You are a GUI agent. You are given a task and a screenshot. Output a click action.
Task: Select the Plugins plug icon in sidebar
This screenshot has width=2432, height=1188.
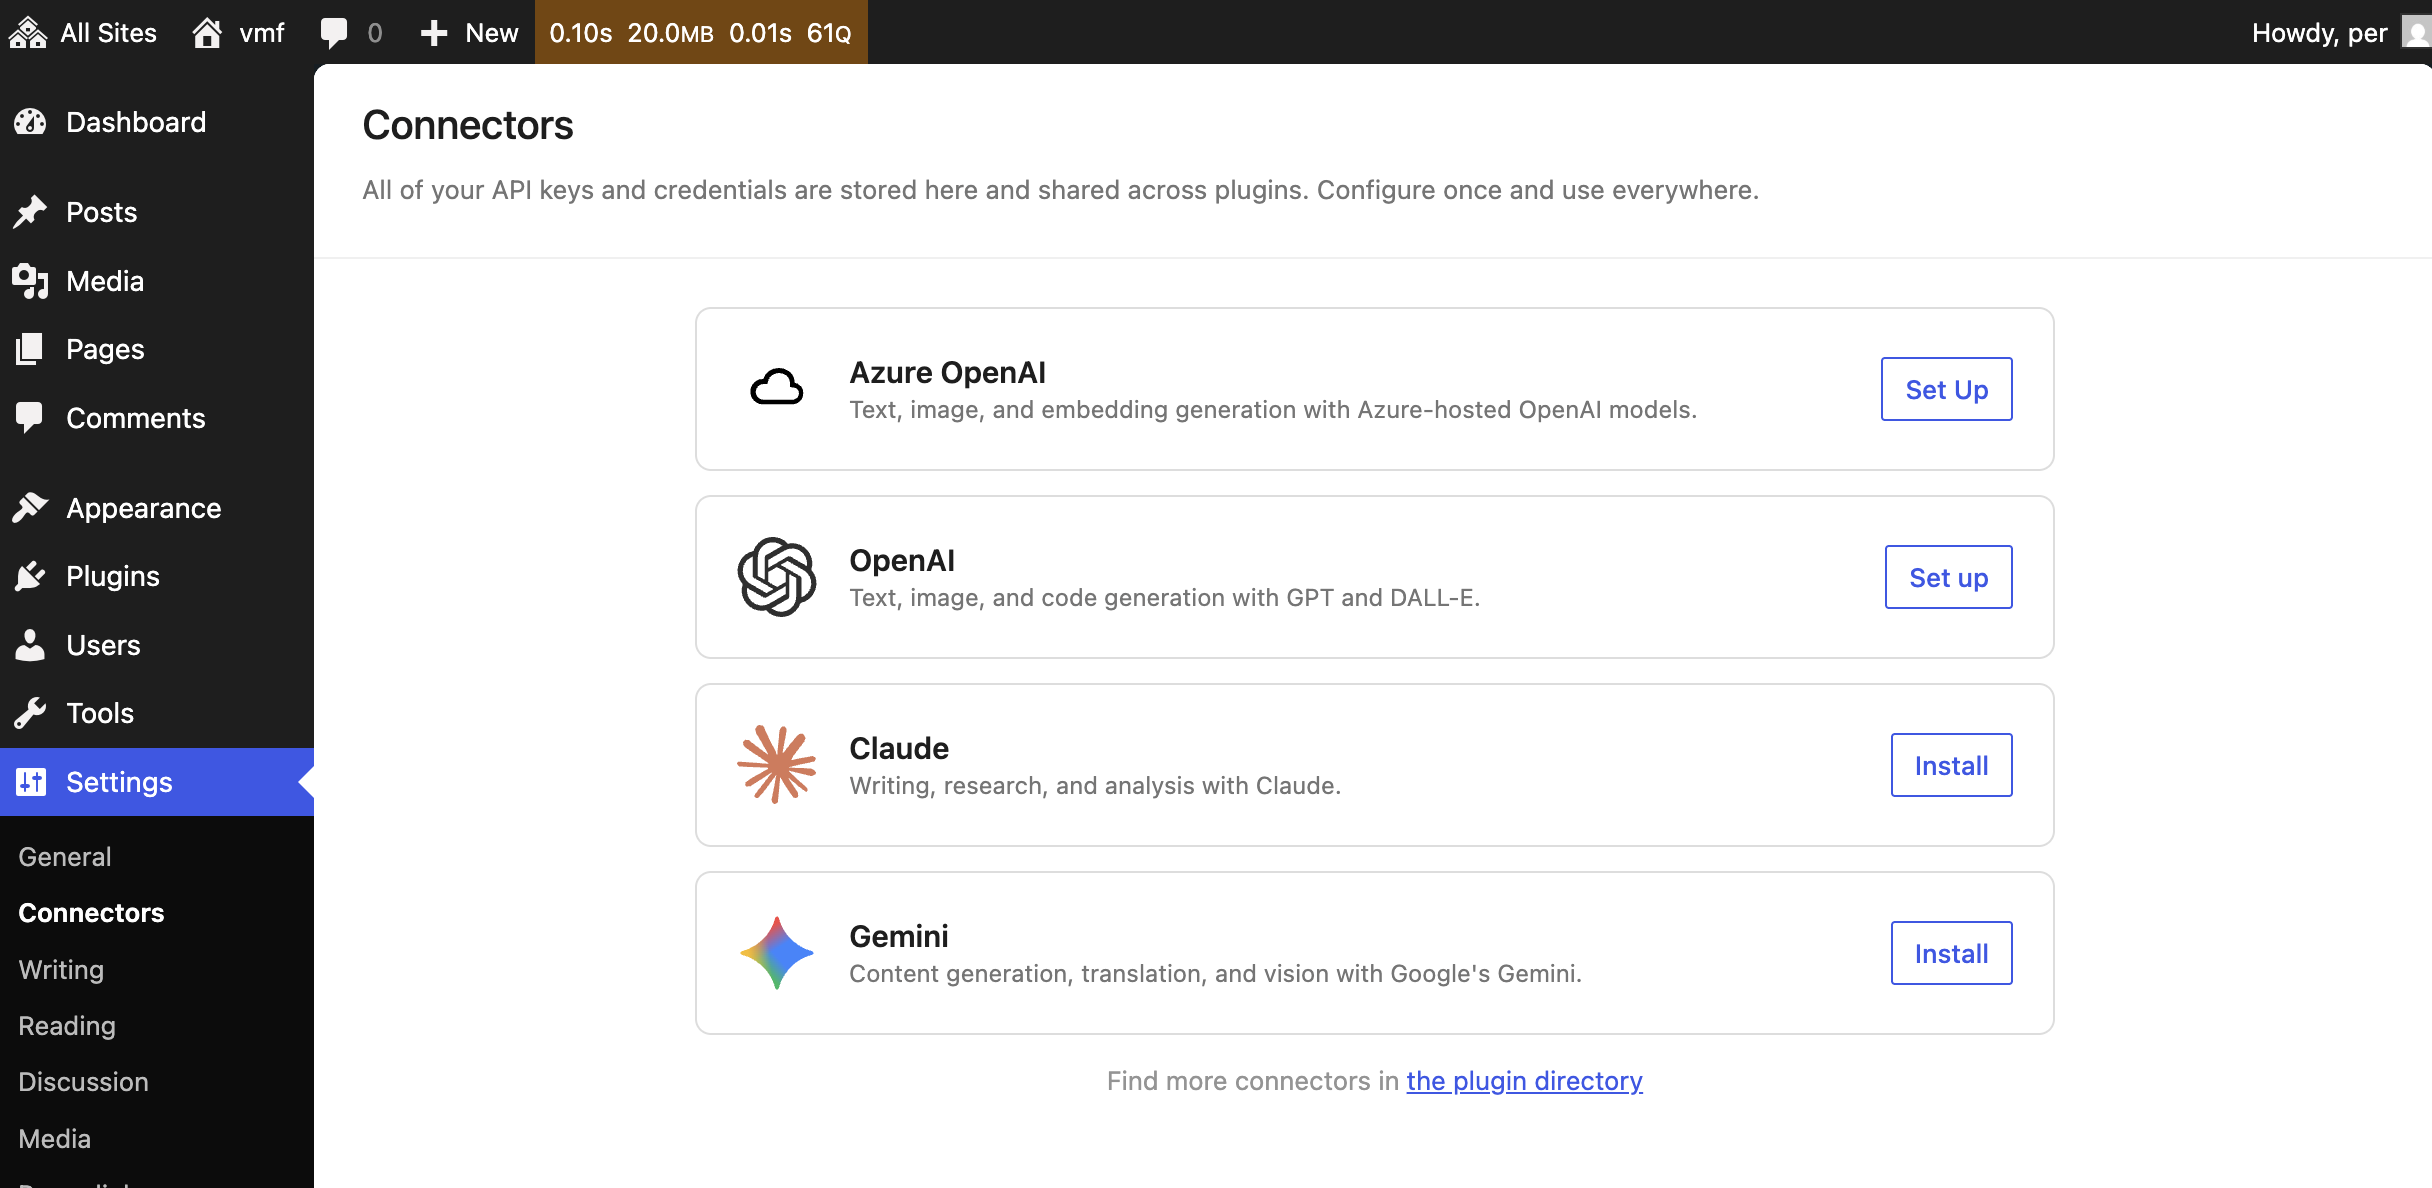pos(31,575)
